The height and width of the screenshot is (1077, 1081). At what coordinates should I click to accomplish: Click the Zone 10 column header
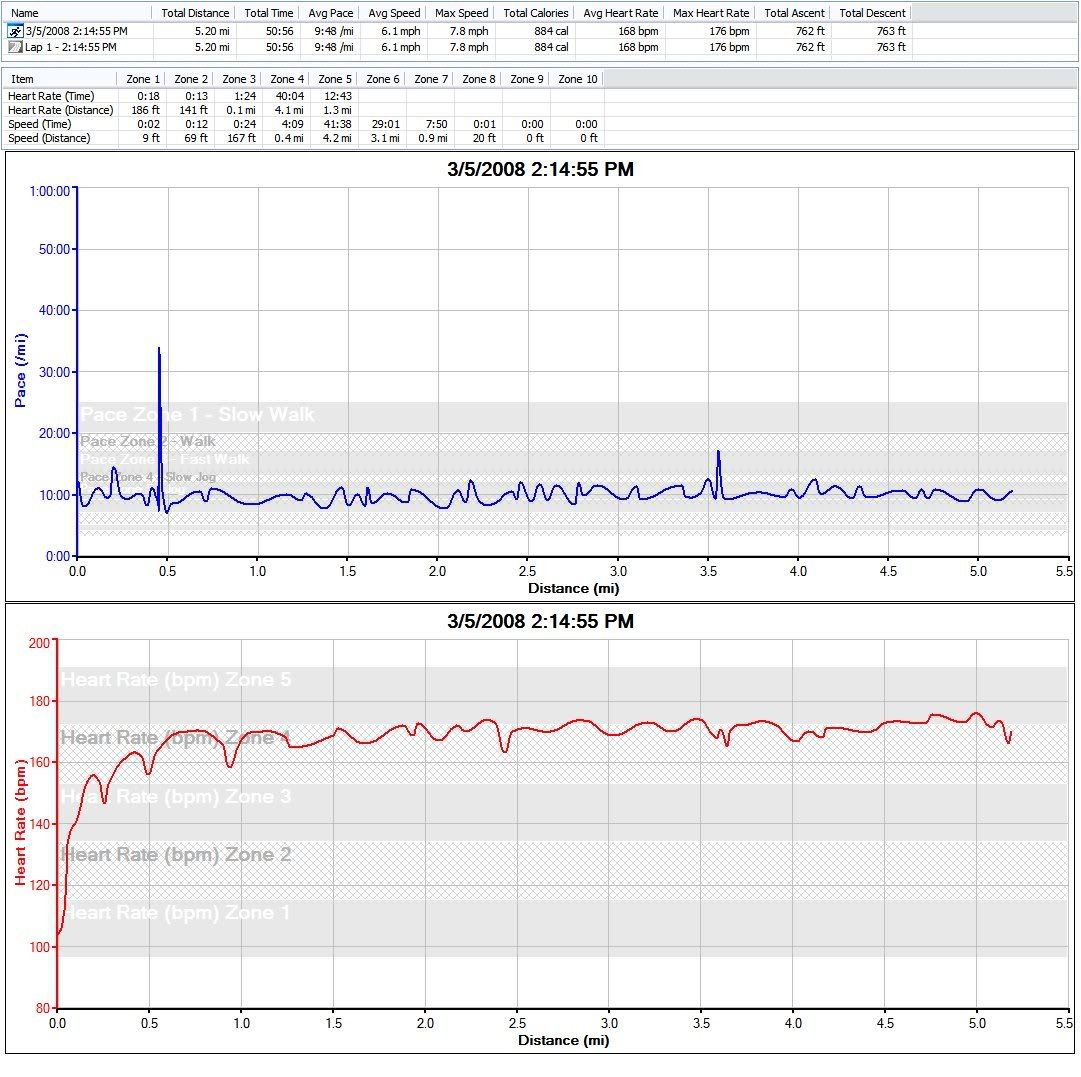pyautogui.click(x=577, y=79)
